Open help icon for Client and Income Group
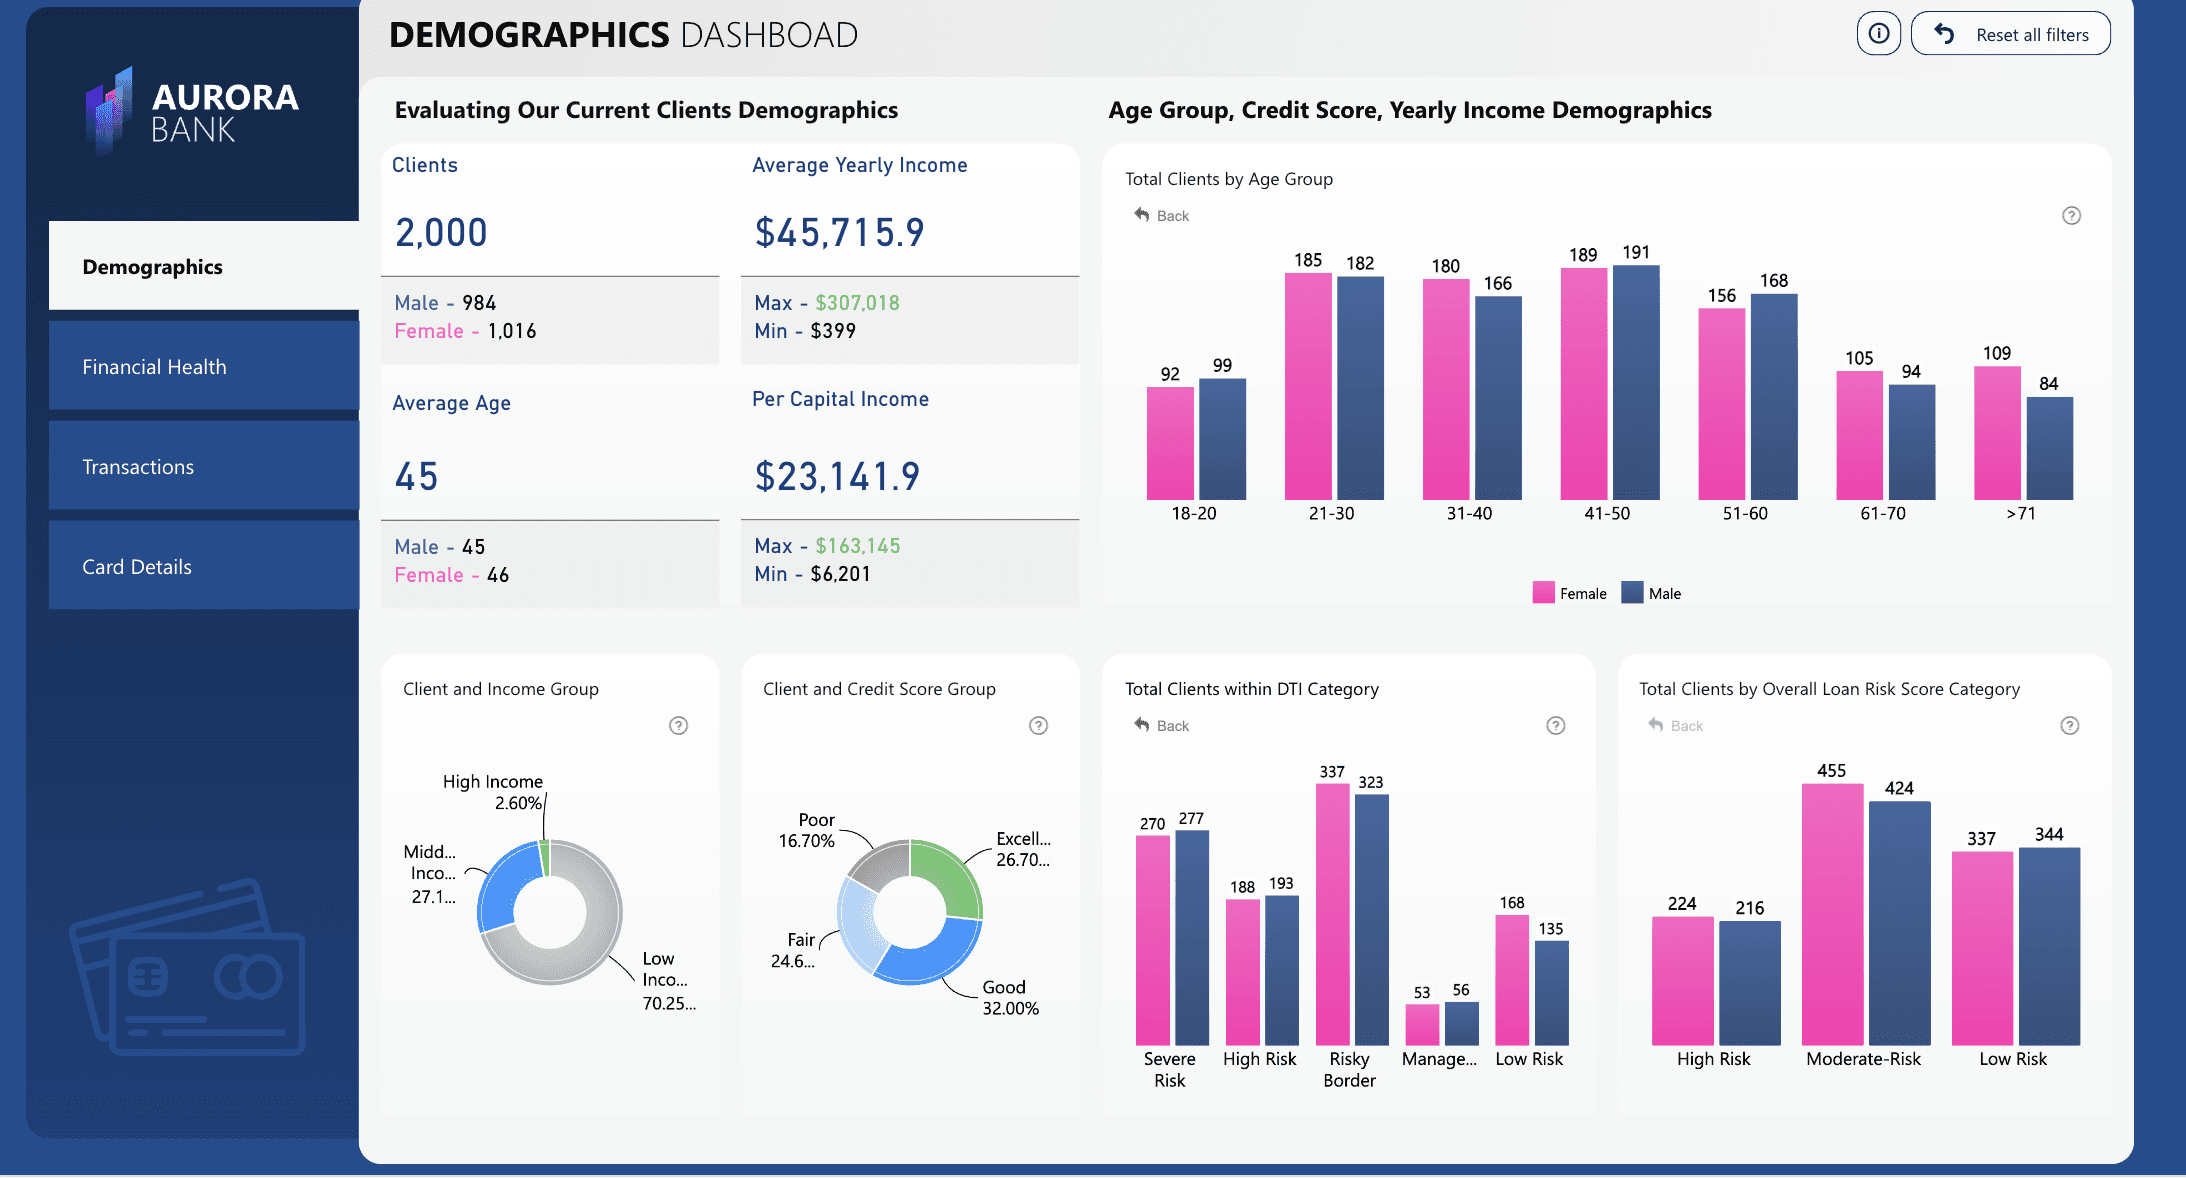Image resolution: width=2186 pixels, height=1178 pixels. pyautogui.click(x=678, y=726)
